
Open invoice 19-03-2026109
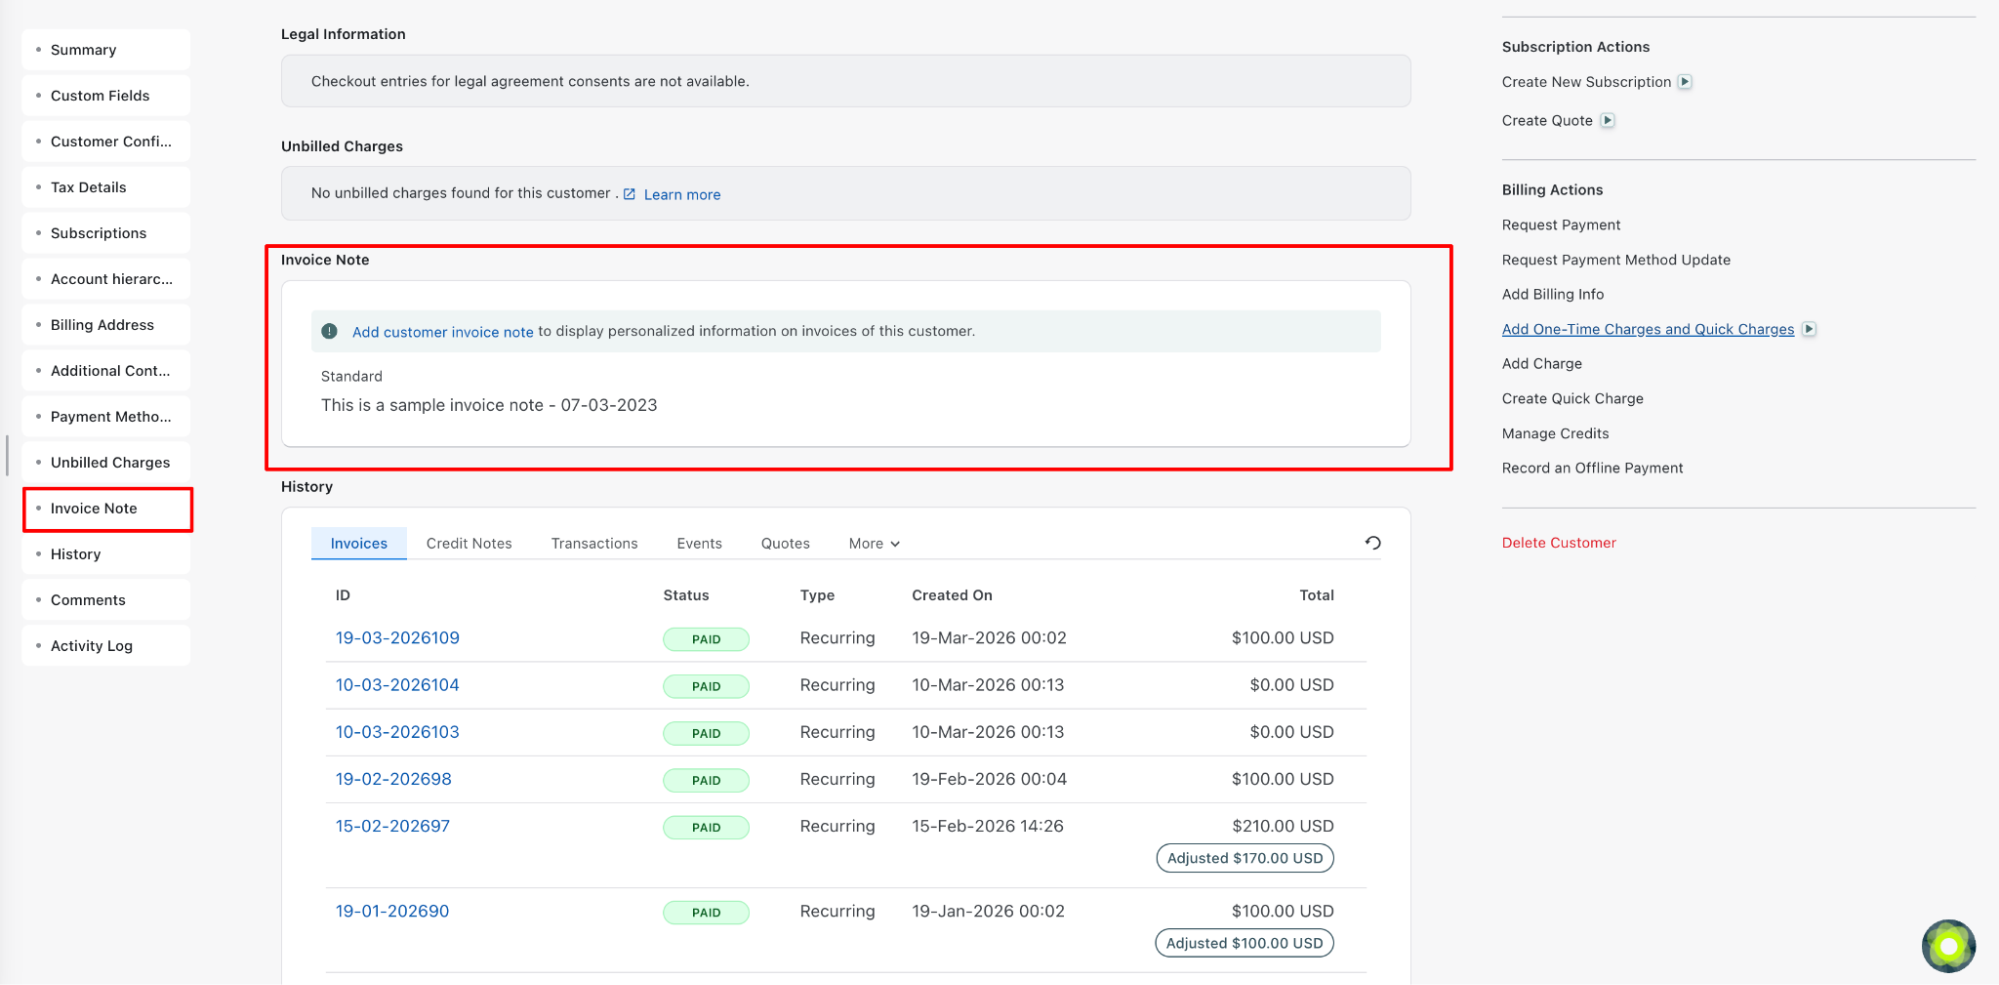397,638
